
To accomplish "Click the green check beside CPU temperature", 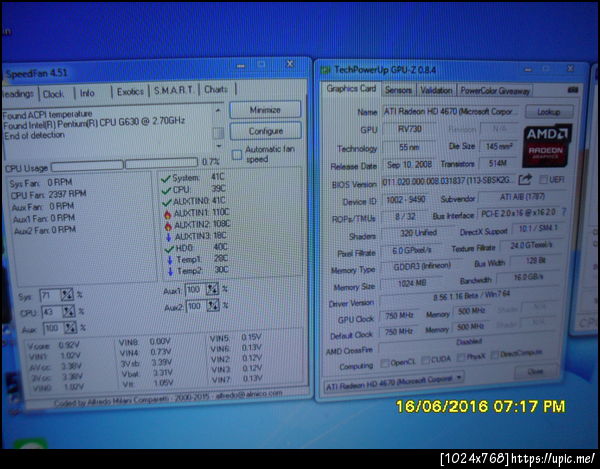I will [166, 191].
